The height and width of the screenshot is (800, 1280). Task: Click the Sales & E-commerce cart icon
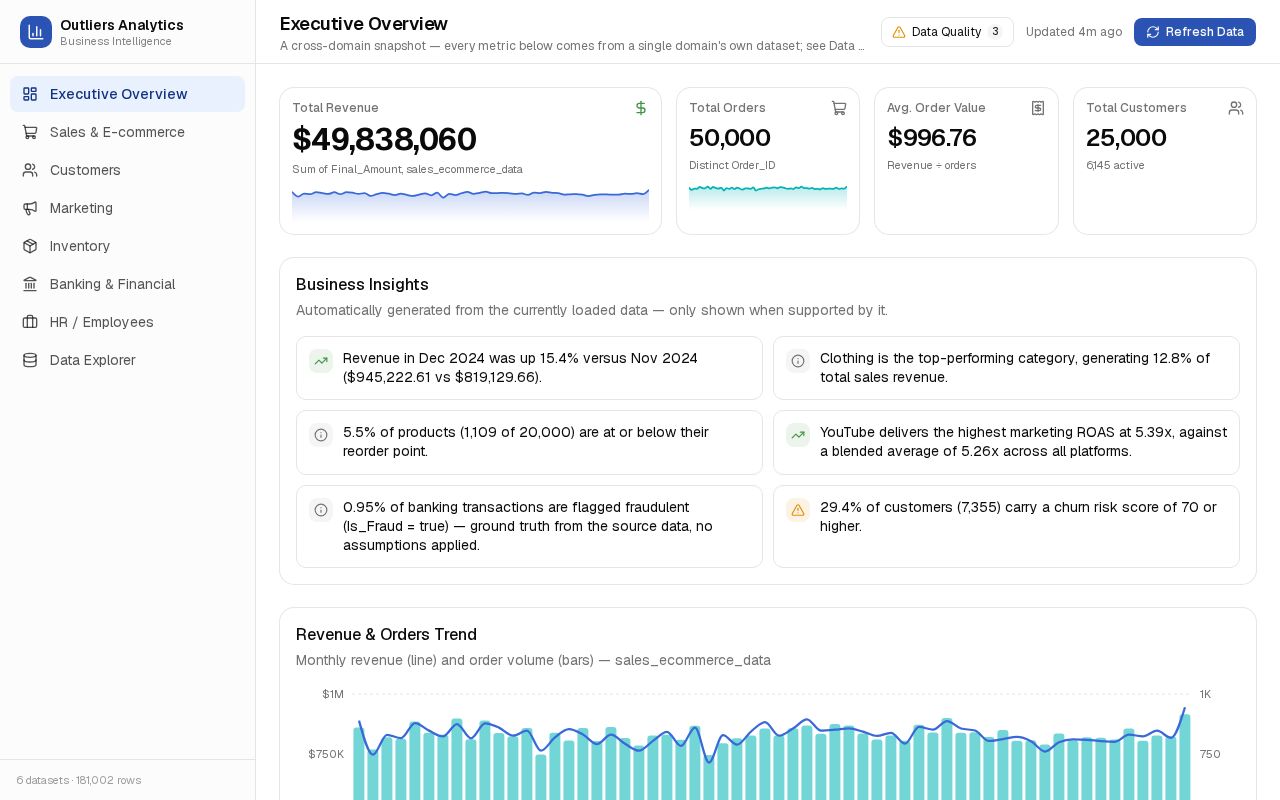coord(30,132)
